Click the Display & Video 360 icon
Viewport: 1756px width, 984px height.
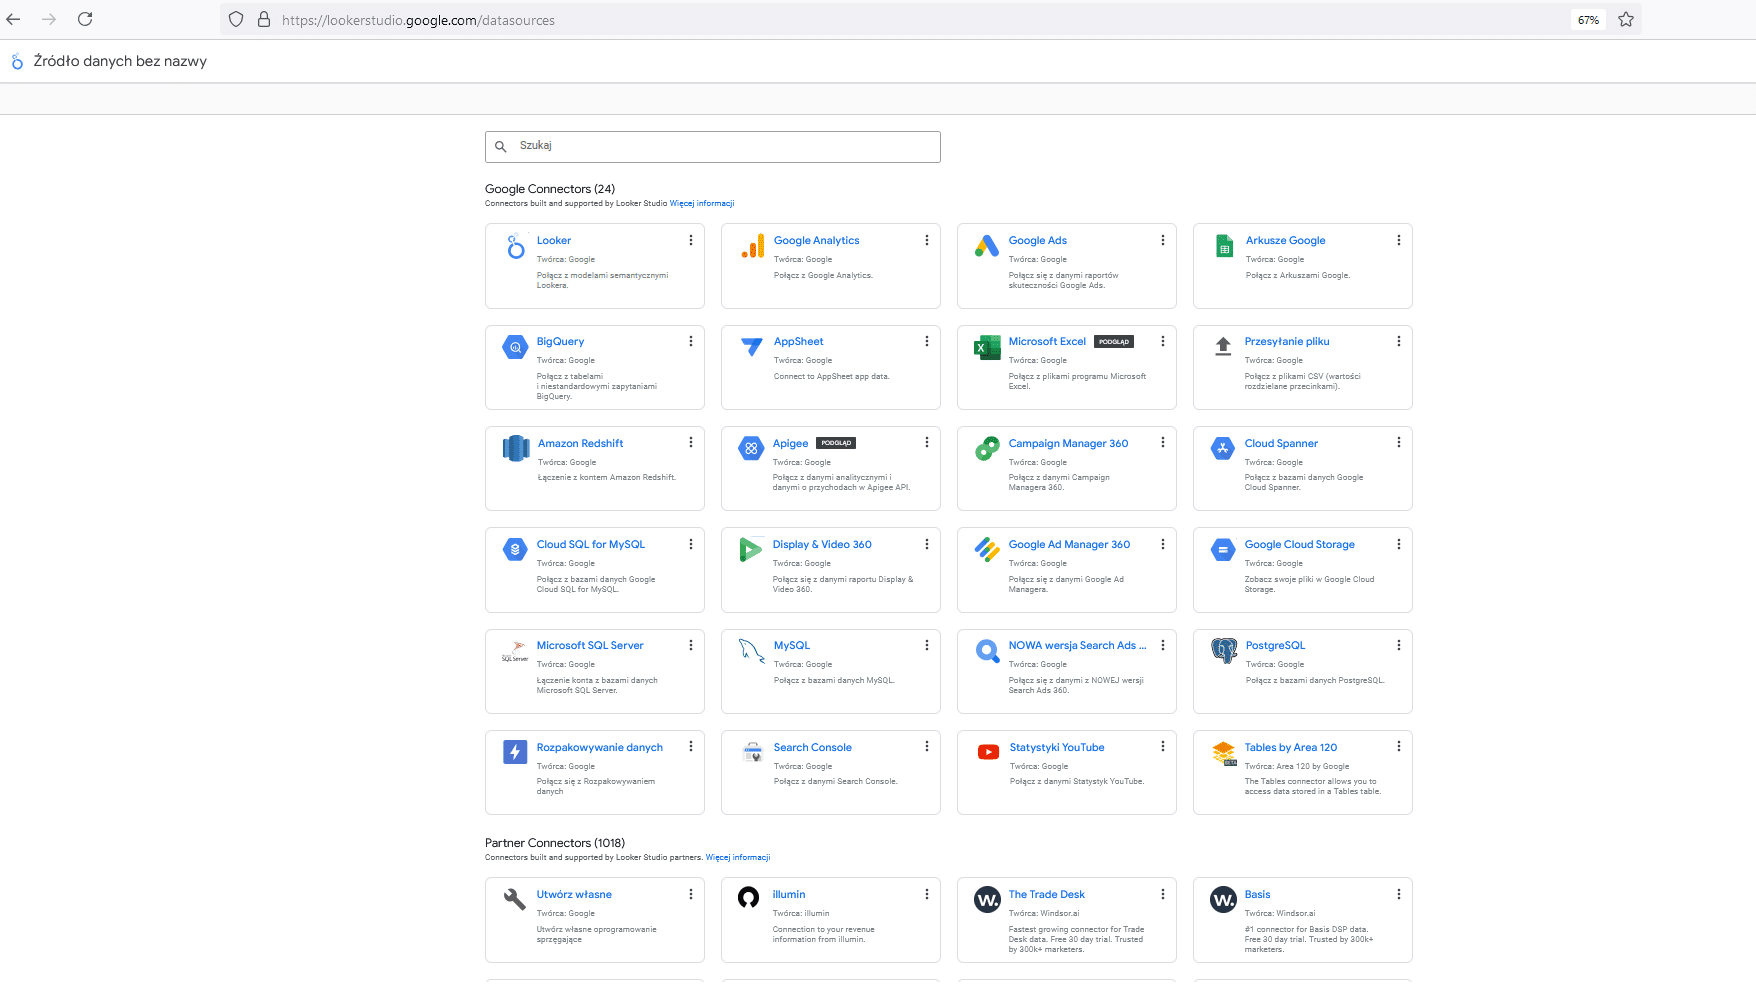point(751,550)
